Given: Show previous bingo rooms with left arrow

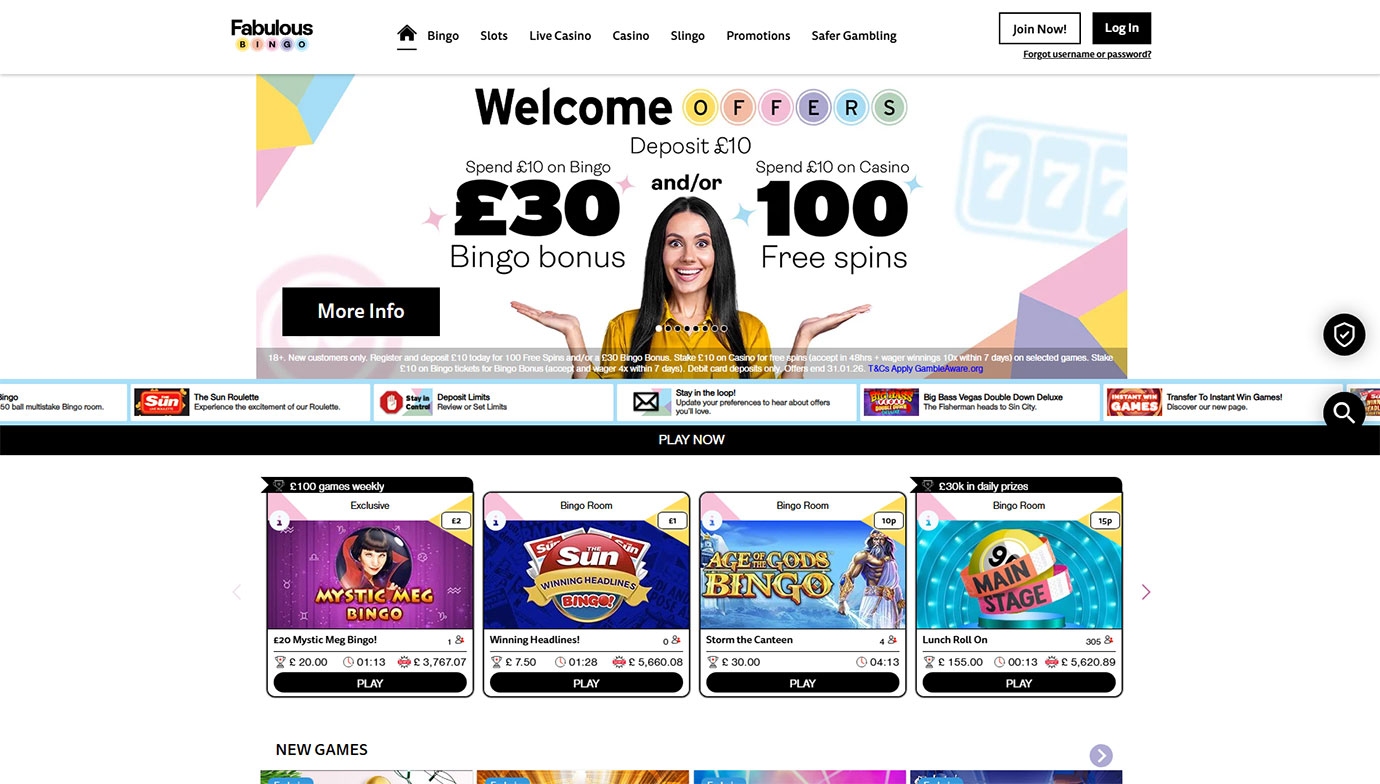Looking at the screenshot, I should pos(237,592).
